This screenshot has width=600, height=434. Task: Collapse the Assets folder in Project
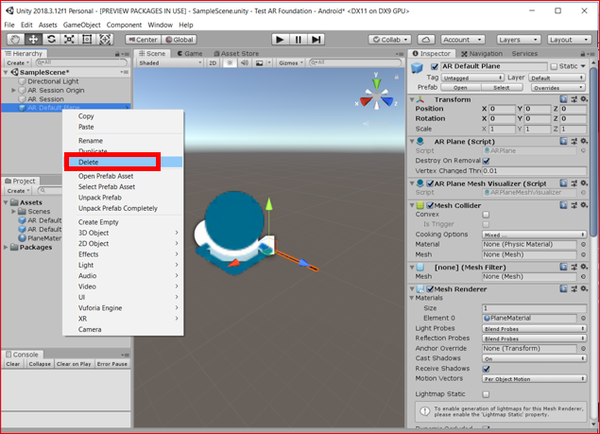(5, 202)
